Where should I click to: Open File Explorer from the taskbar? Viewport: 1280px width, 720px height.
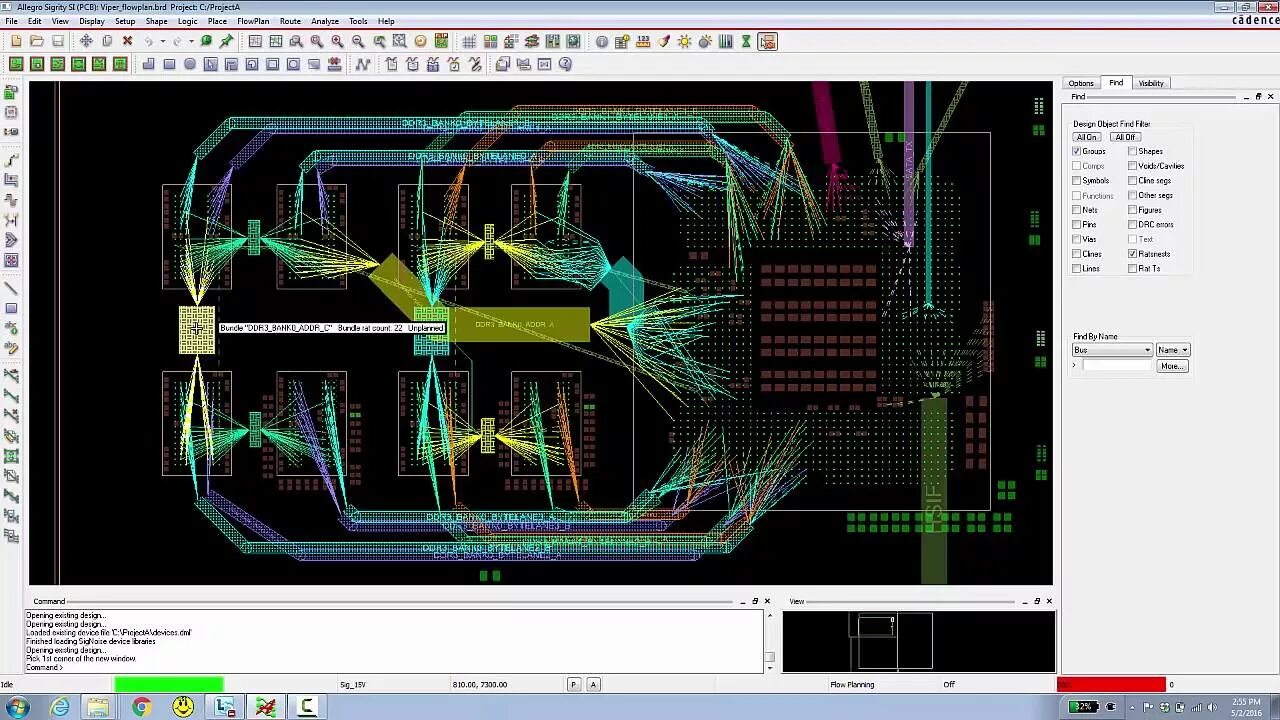(x=98, y=707)
